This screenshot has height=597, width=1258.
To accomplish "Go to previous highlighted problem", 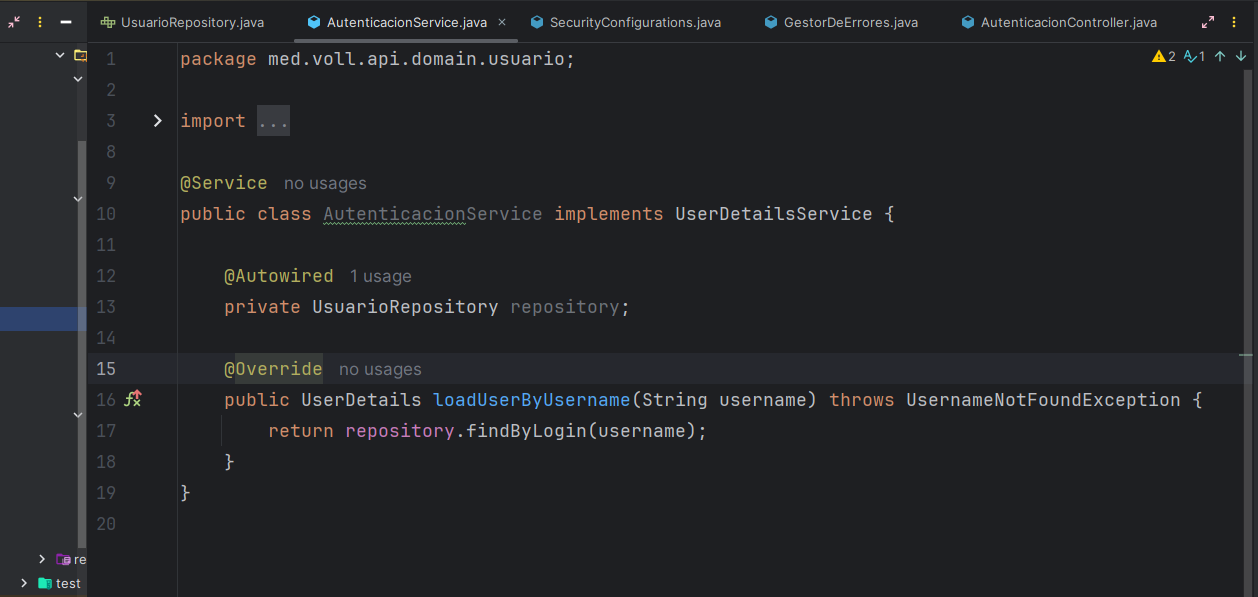I will click(1220, 57).
